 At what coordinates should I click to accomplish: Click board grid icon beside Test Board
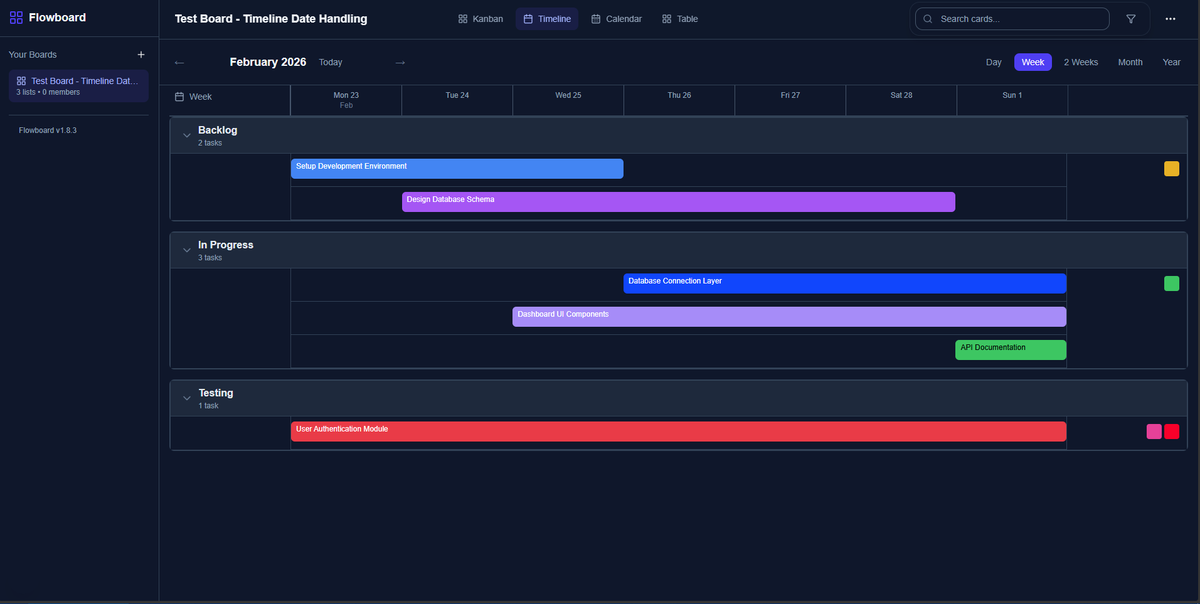[22, 81]
